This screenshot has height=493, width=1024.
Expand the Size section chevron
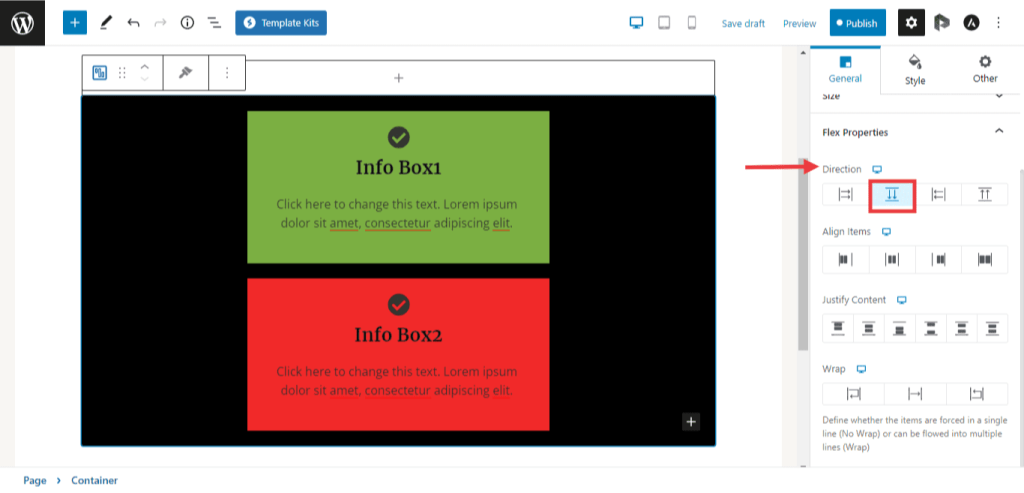pos(998,96)
